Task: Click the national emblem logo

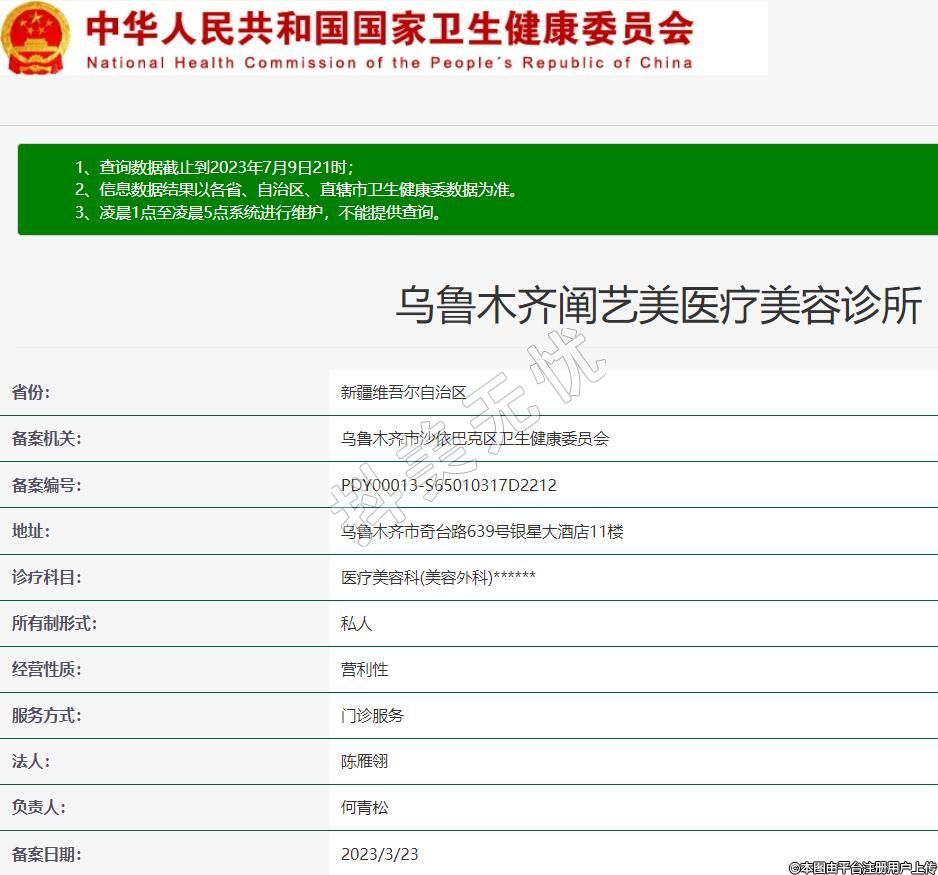Action: (x=35, y=38)
